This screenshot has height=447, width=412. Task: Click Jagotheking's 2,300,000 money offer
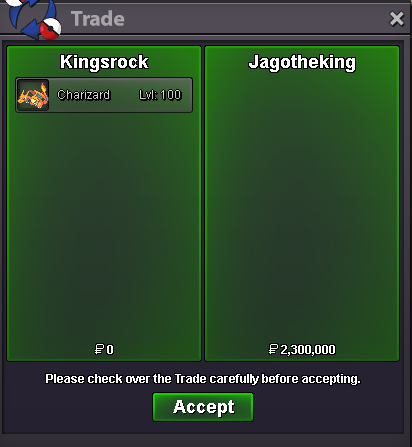[308, 350]
